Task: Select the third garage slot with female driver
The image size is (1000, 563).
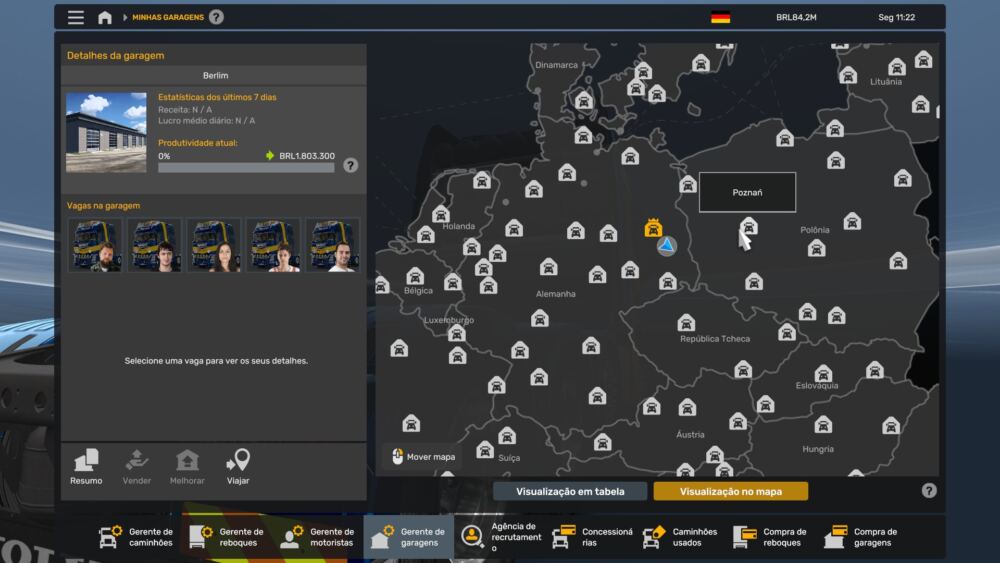Action: pos(214,245)
